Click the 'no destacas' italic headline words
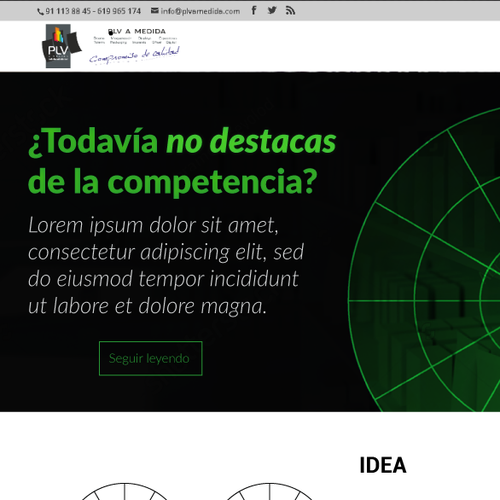500x500 pixels. coord(251,141)
